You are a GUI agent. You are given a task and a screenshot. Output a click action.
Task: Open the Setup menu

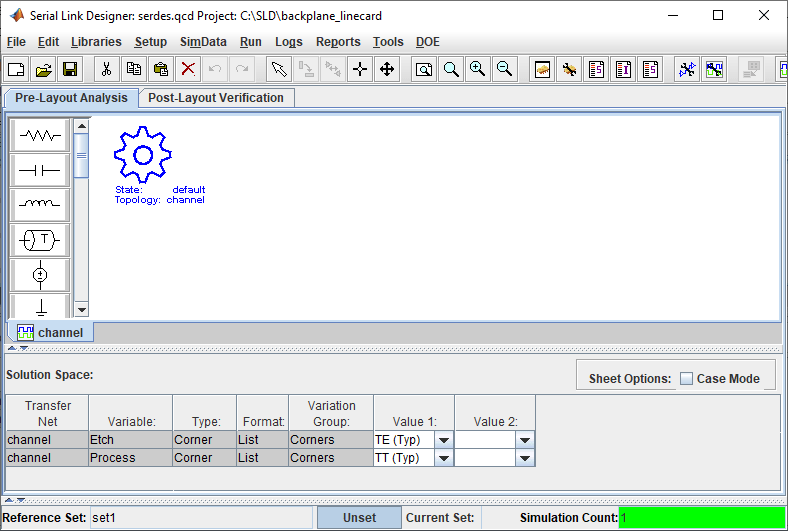click(151, 42)
